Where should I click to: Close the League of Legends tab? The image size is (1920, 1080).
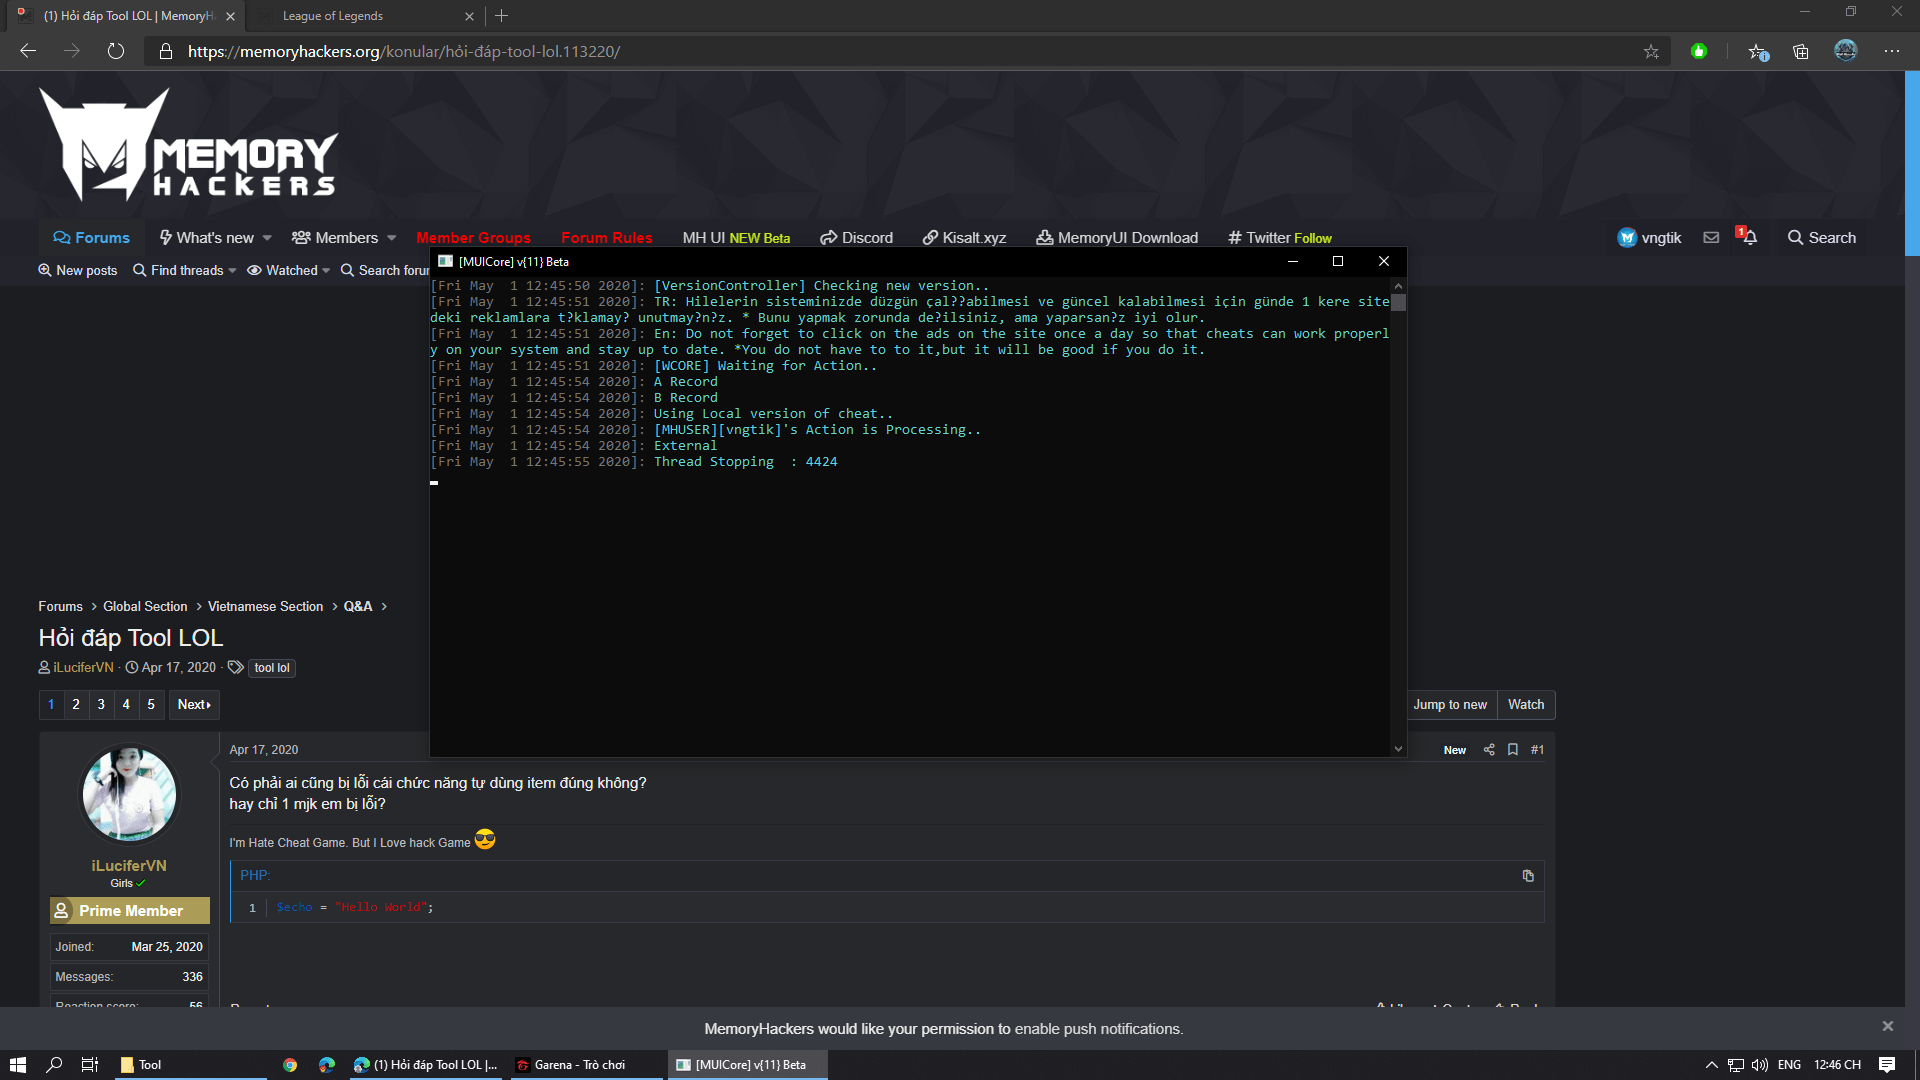click(x=470, y=16)
